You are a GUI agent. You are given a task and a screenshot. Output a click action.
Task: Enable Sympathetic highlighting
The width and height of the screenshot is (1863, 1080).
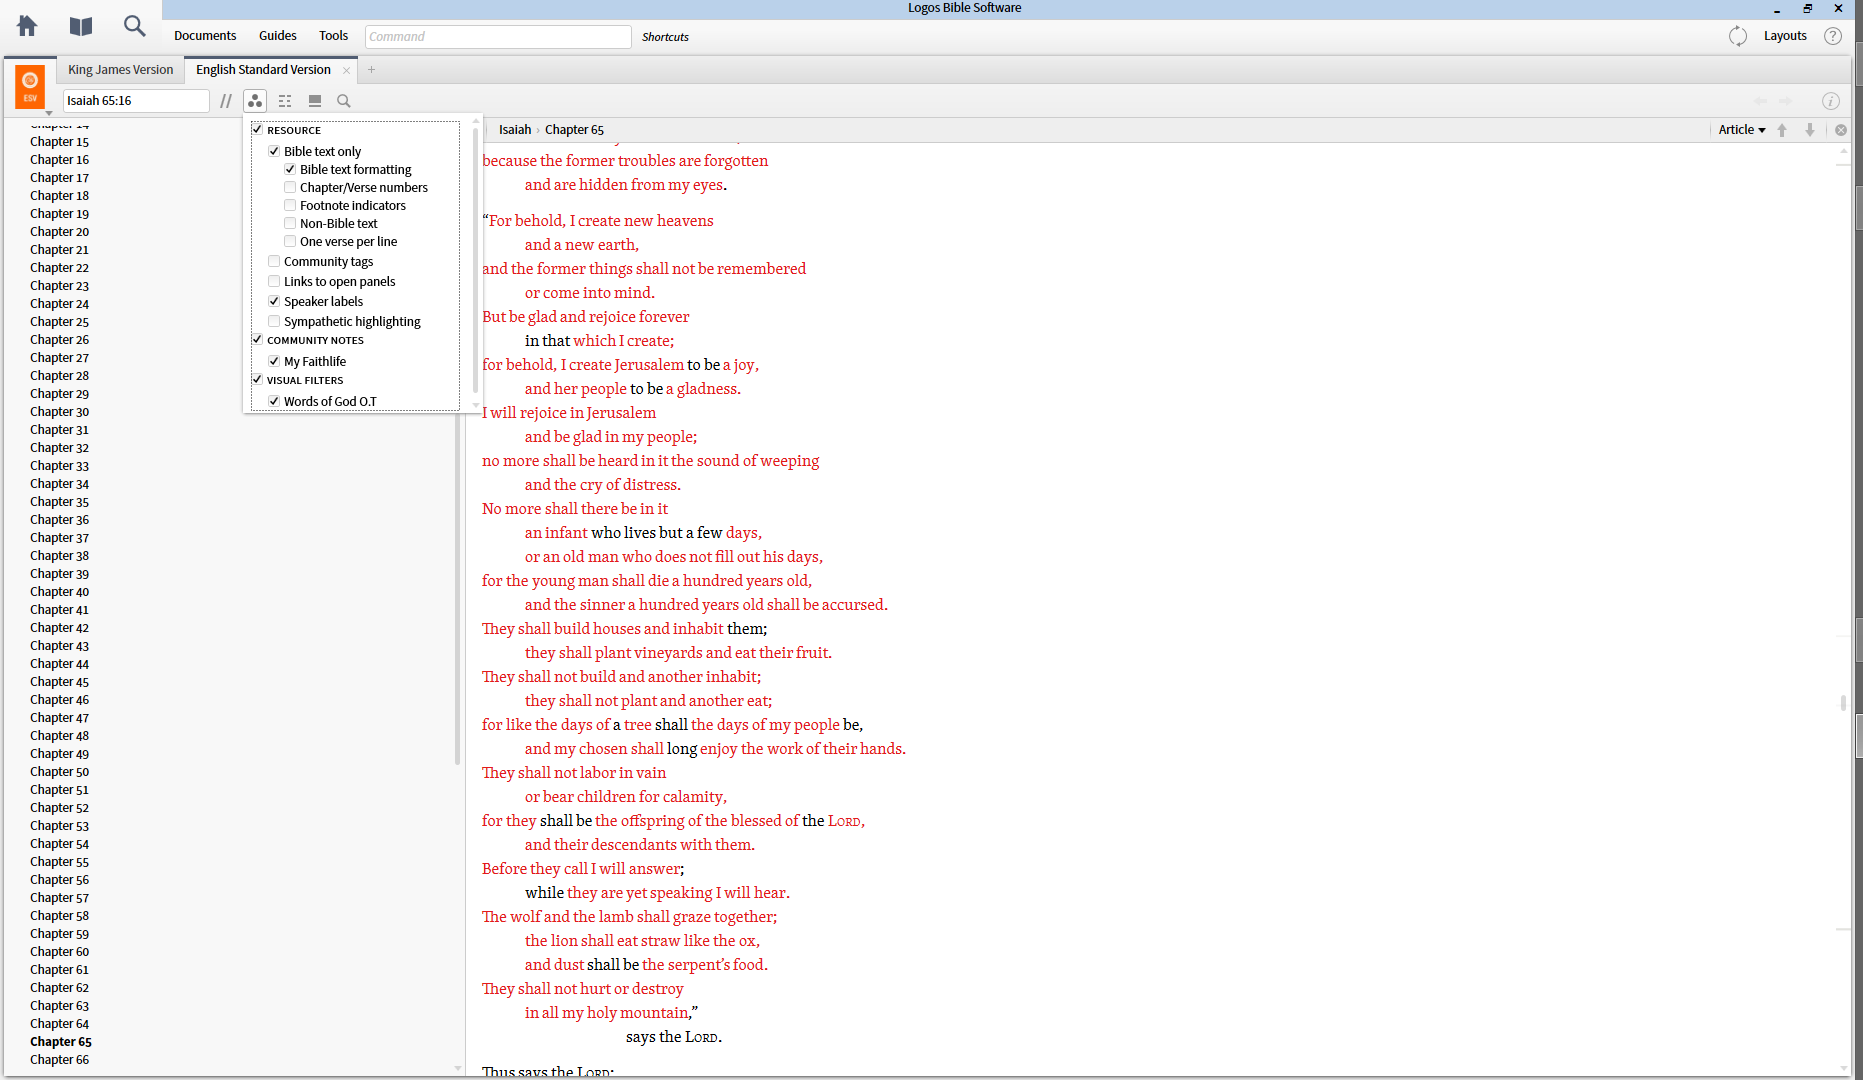point(274,321)
